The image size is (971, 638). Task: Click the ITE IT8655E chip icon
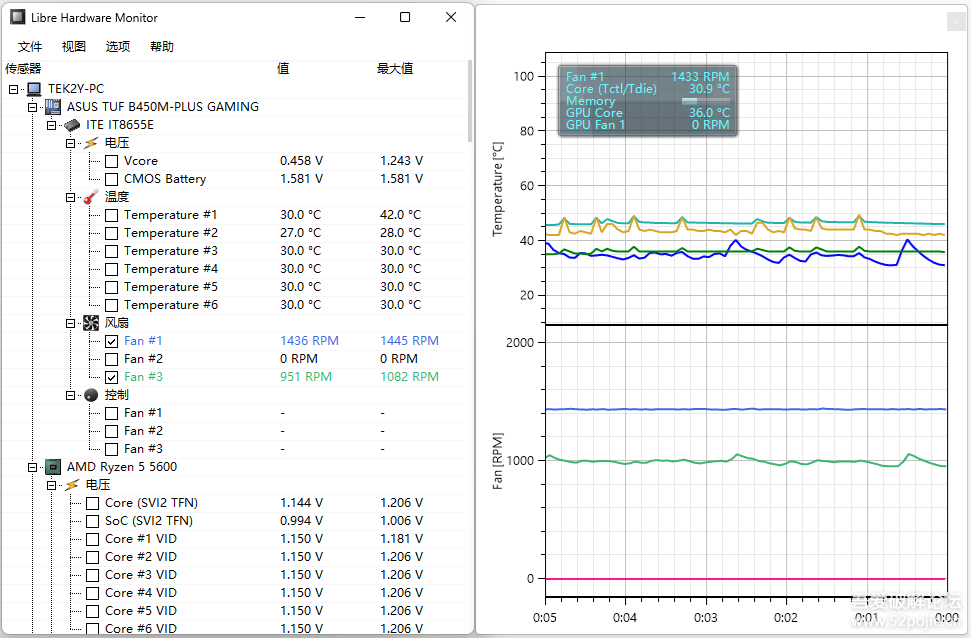(70, 125)
